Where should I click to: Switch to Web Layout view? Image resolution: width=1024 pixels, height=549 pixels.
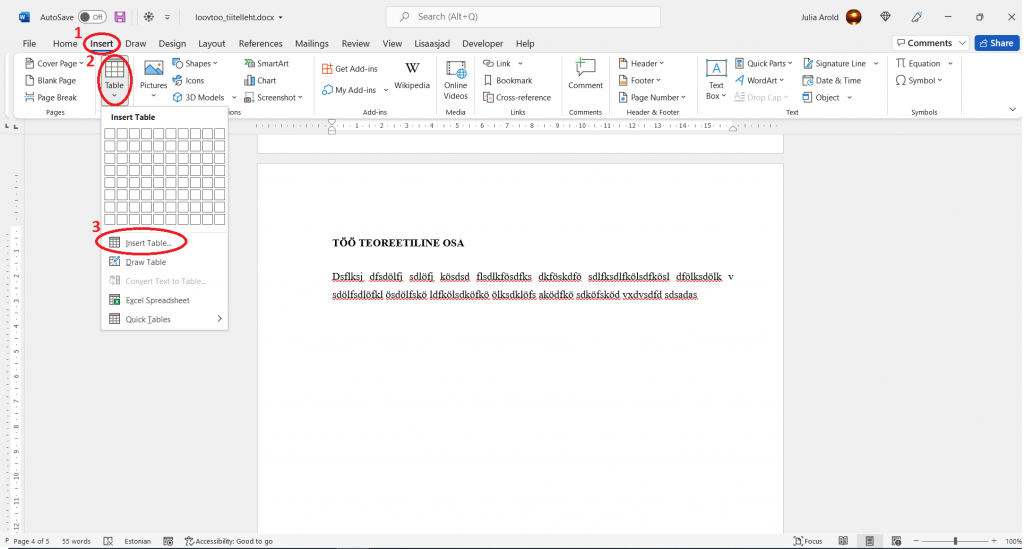[x=896, y=541]
